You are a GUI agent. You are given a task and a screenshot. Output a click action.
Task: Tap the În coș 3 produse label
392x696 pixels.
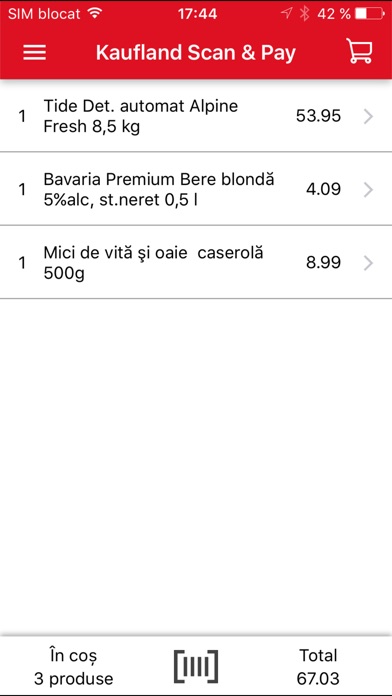(x=74, y=667)
